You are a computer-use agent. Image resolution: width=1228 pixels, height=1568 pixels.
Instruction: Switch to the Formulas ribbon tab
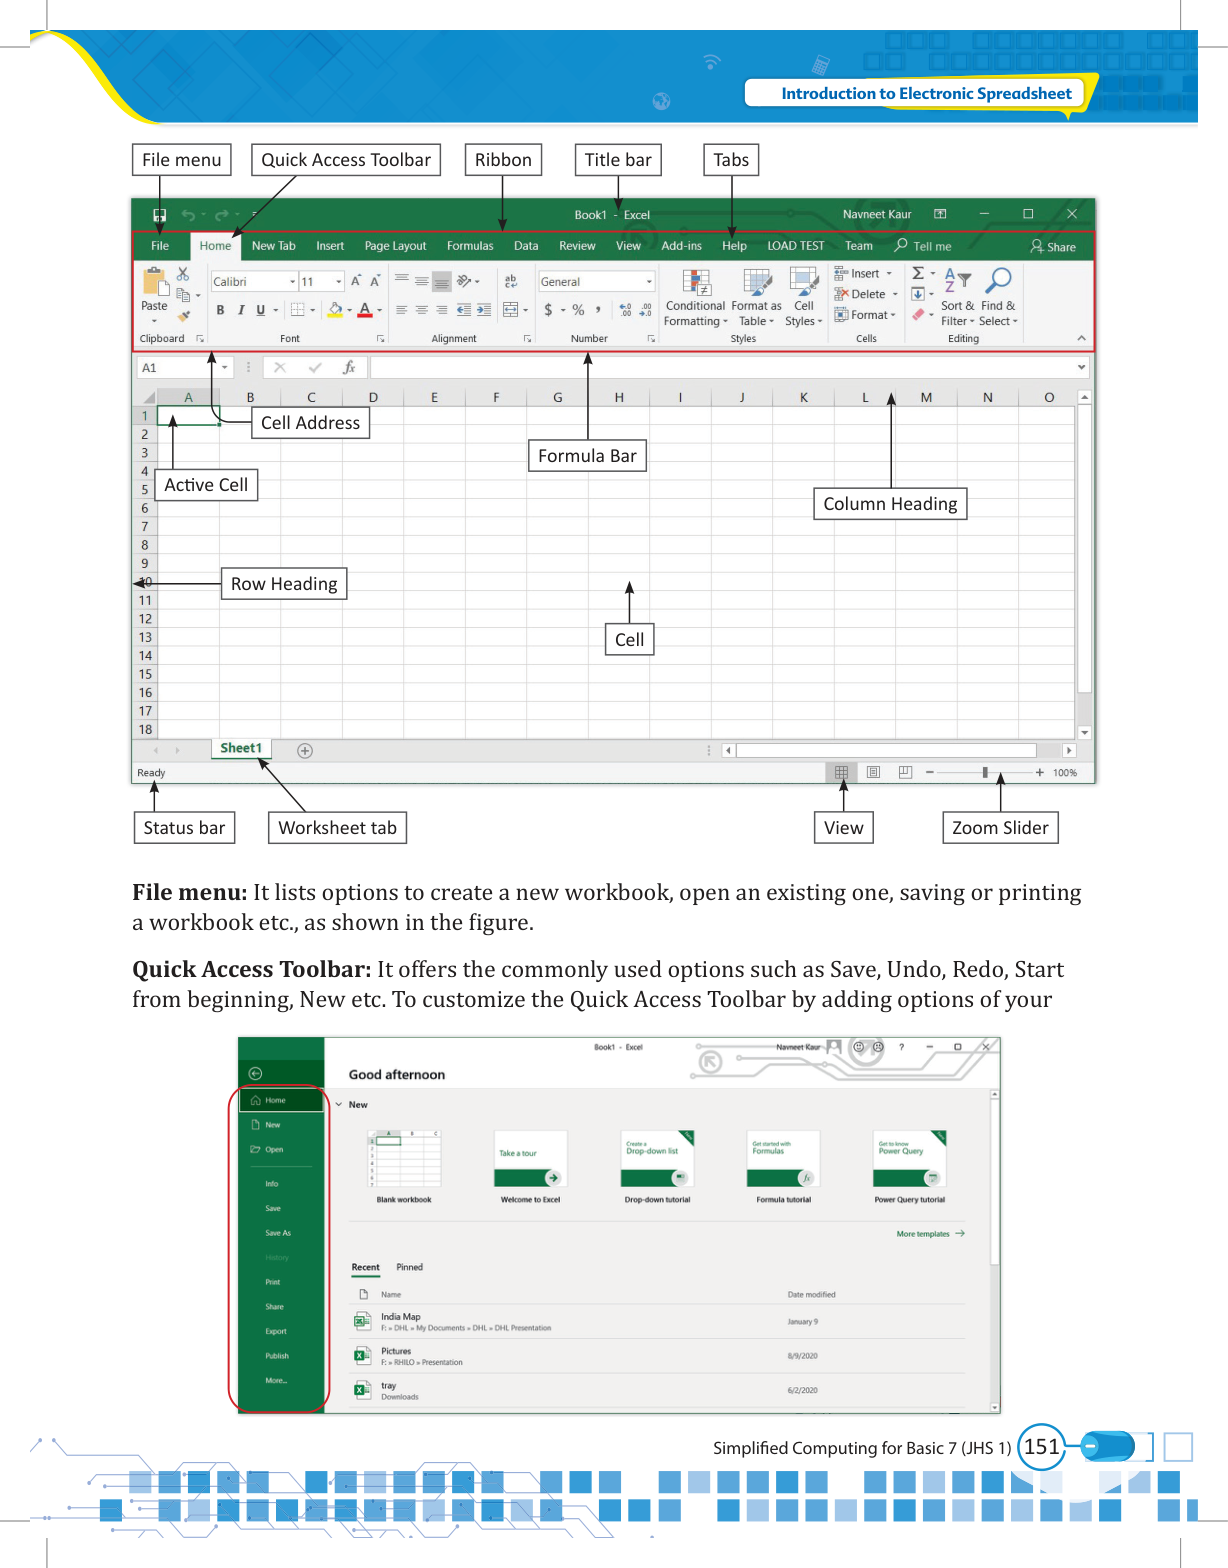(x=470, y=246)
